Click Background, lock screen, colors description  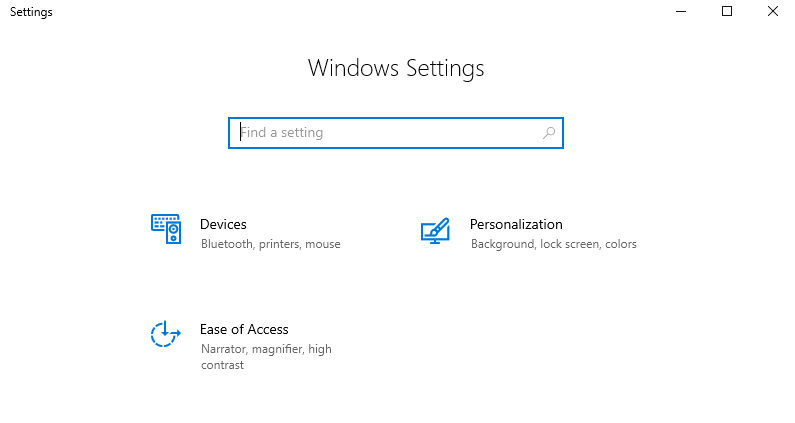(x=554, y=244)
